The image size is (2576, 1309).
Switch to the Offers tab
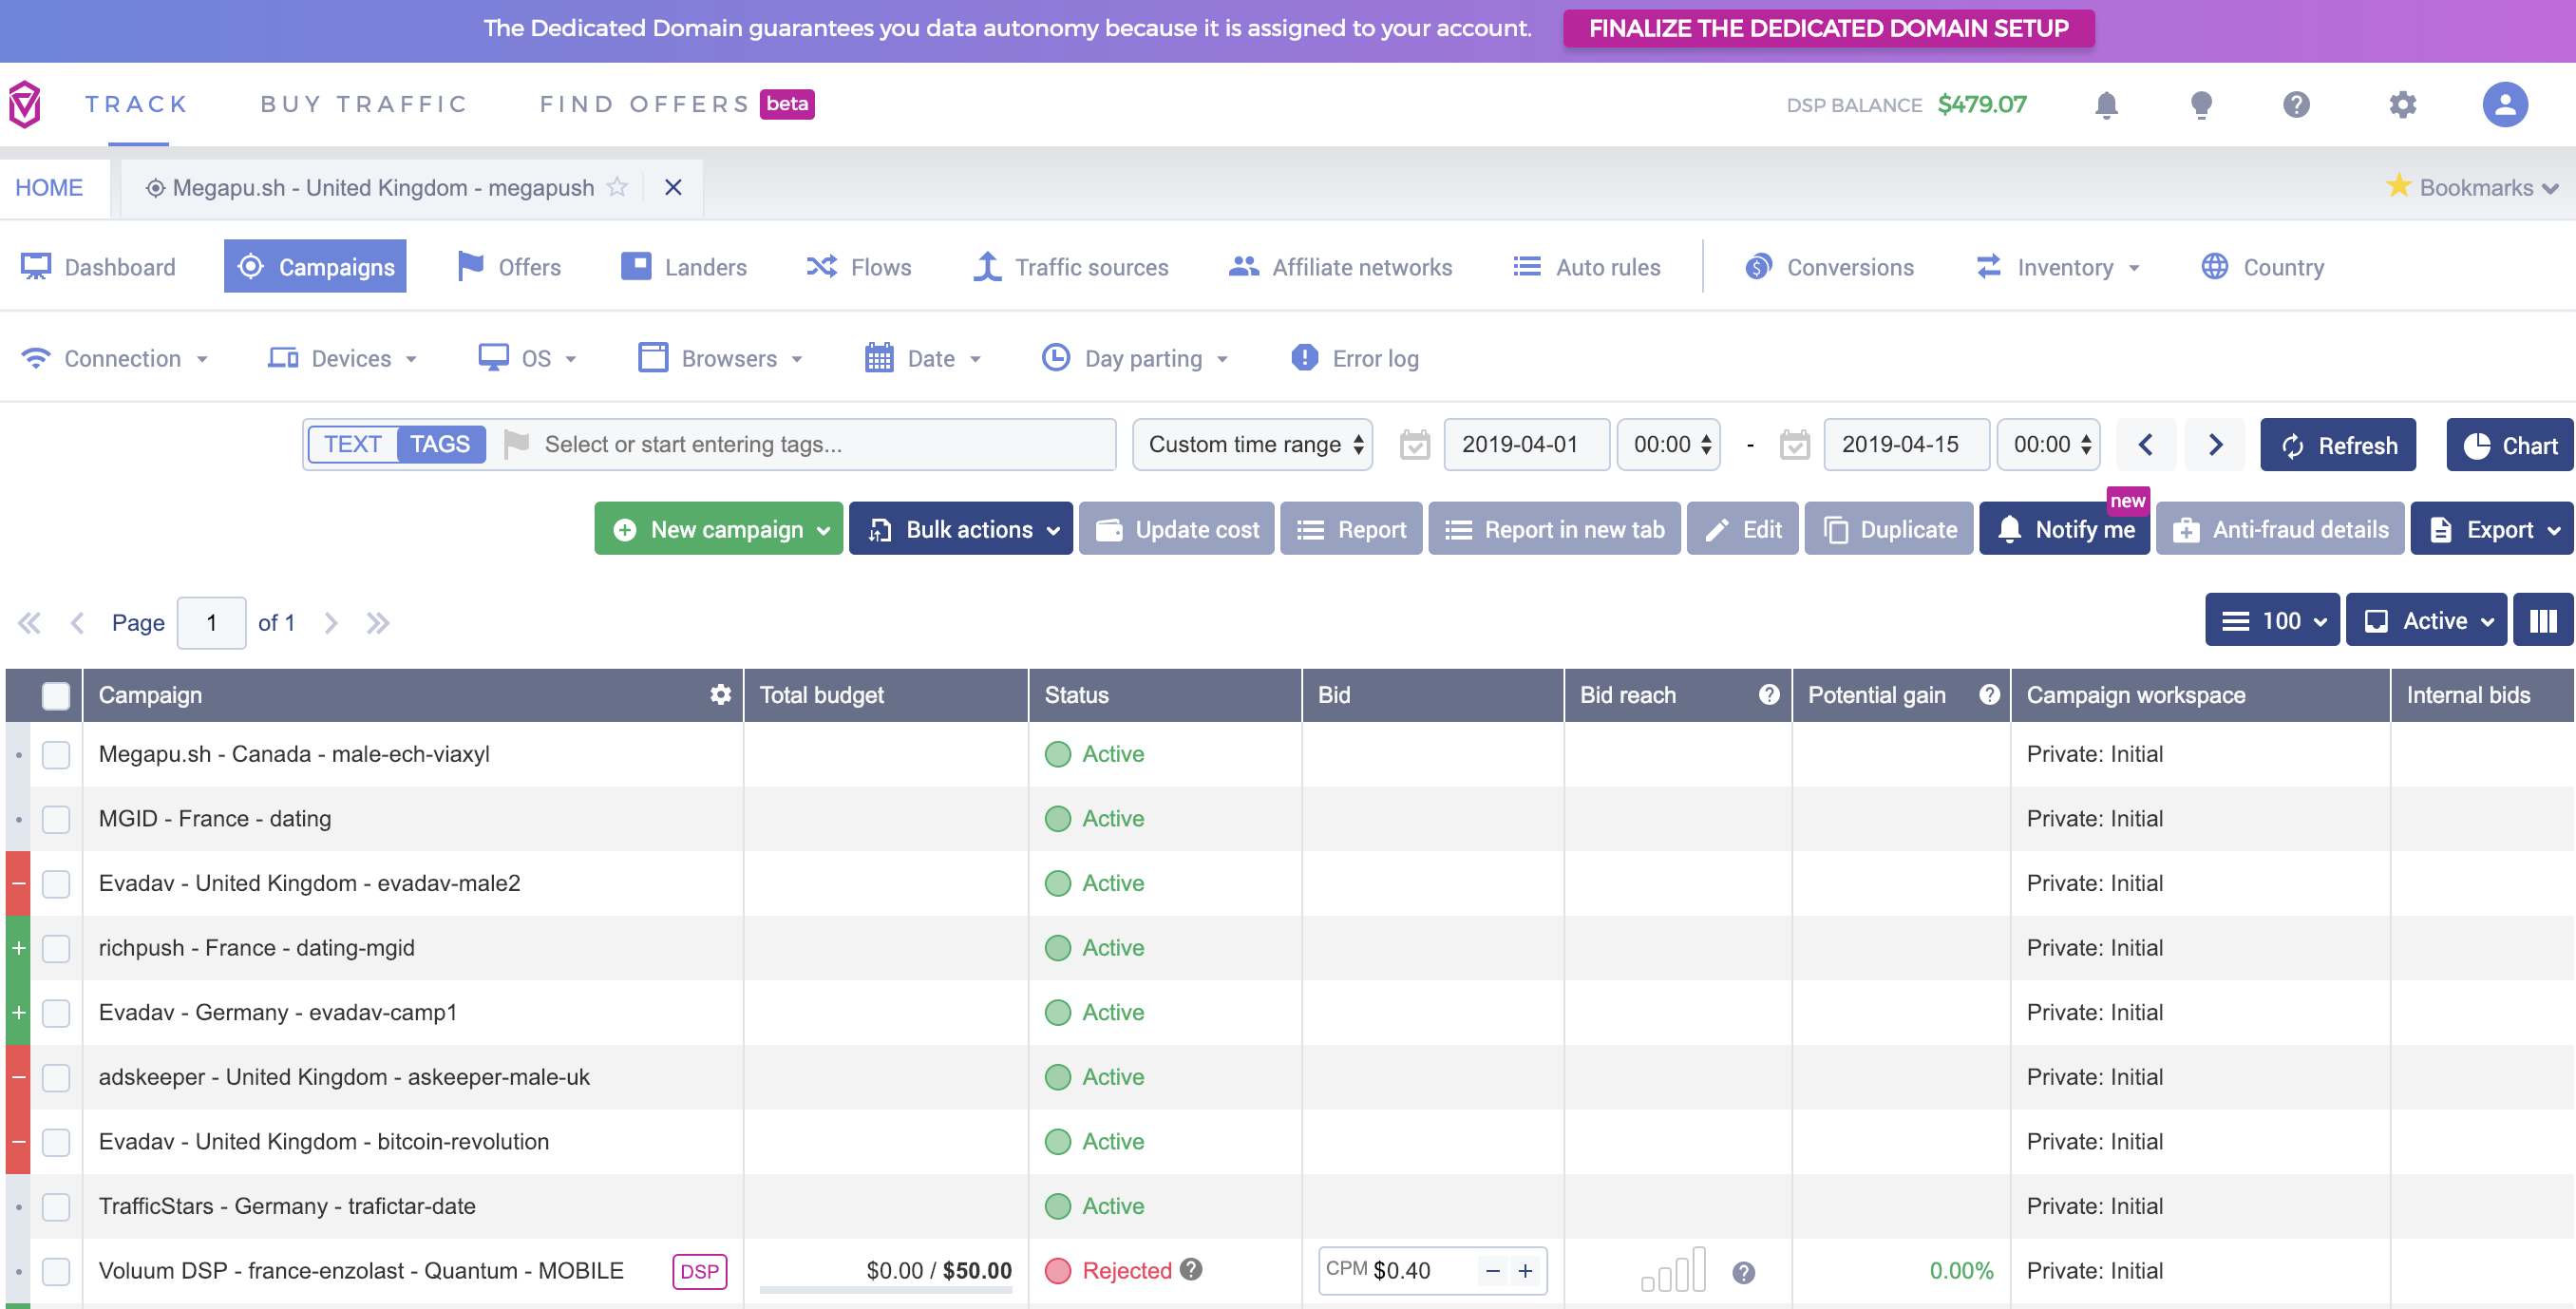[524, 265]
